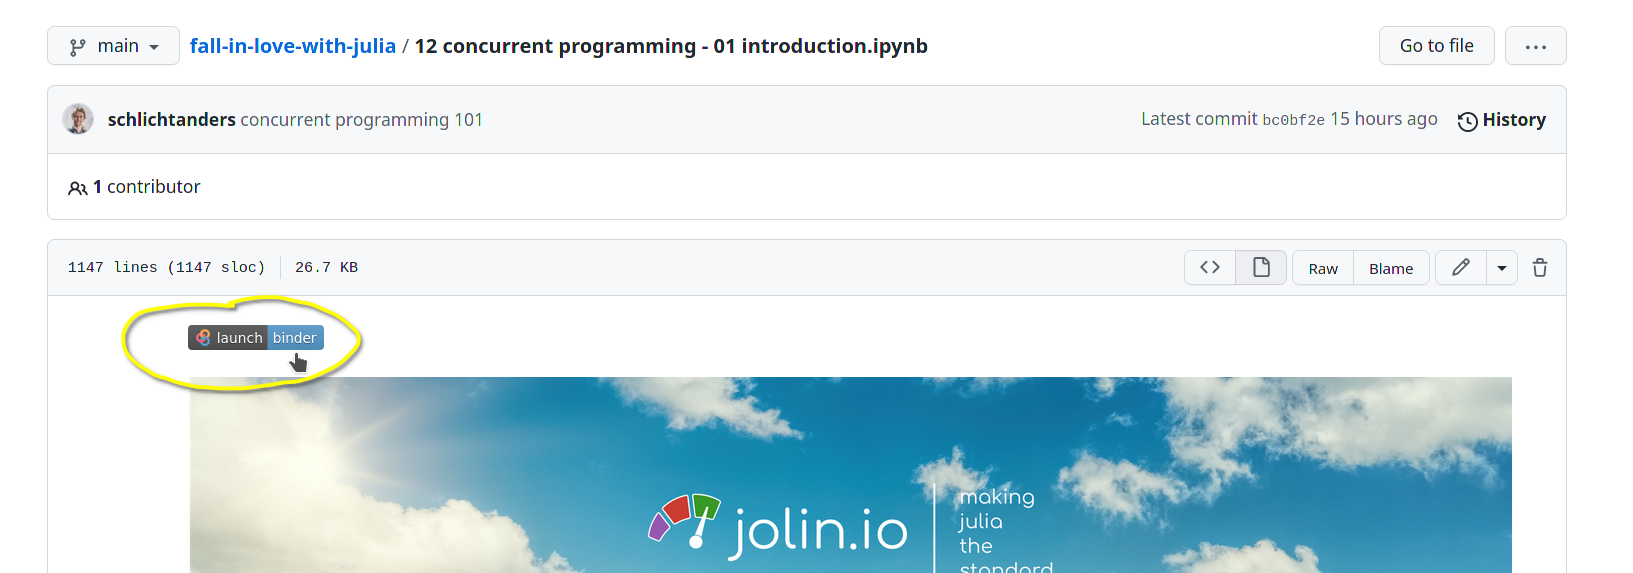
Task: Open the Blame view
Action: coord(1391,268)
